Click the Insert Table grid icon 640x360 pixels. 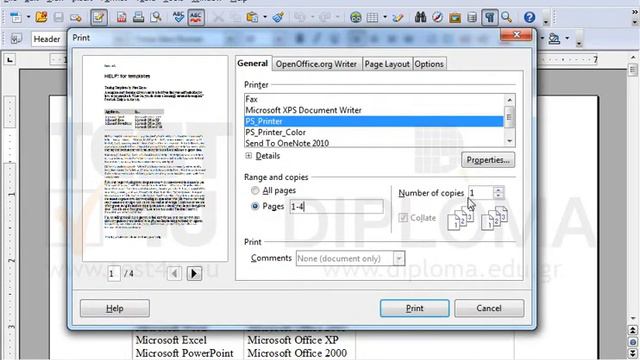pos(372,17)
